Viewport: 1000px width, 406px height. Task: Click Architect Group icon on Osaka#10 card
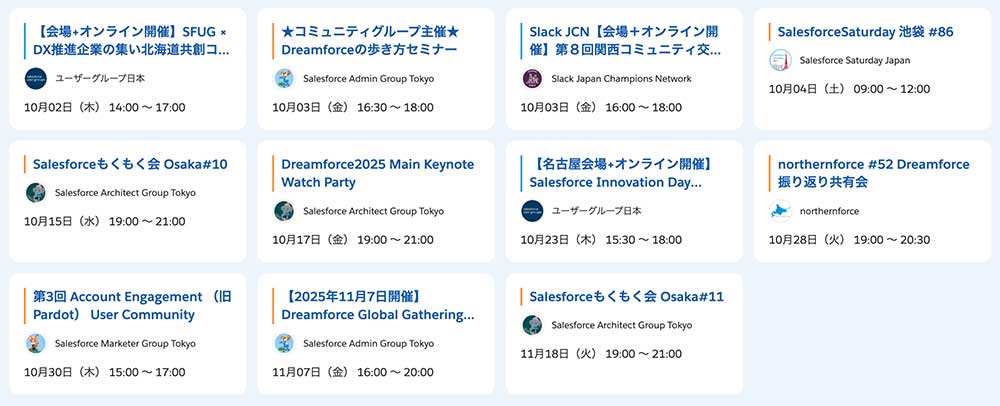(37, 192)
